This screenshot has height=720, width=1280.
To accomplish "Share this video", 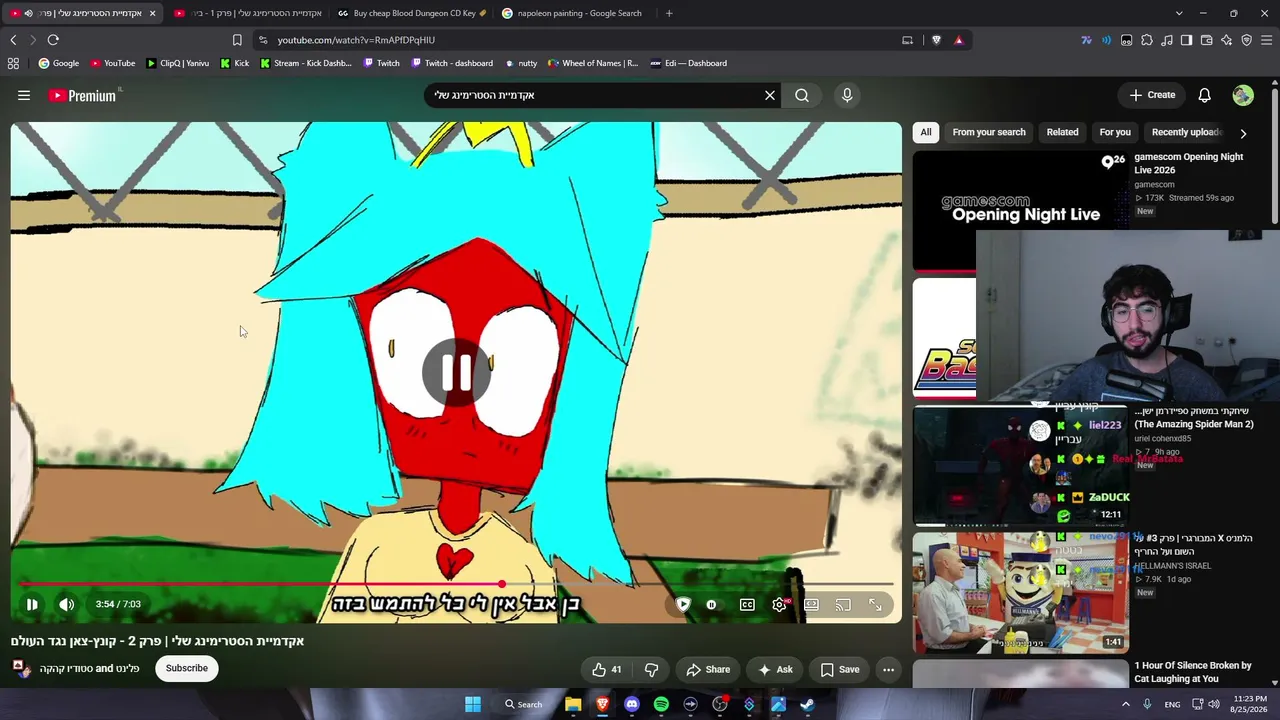I will 708,669.
